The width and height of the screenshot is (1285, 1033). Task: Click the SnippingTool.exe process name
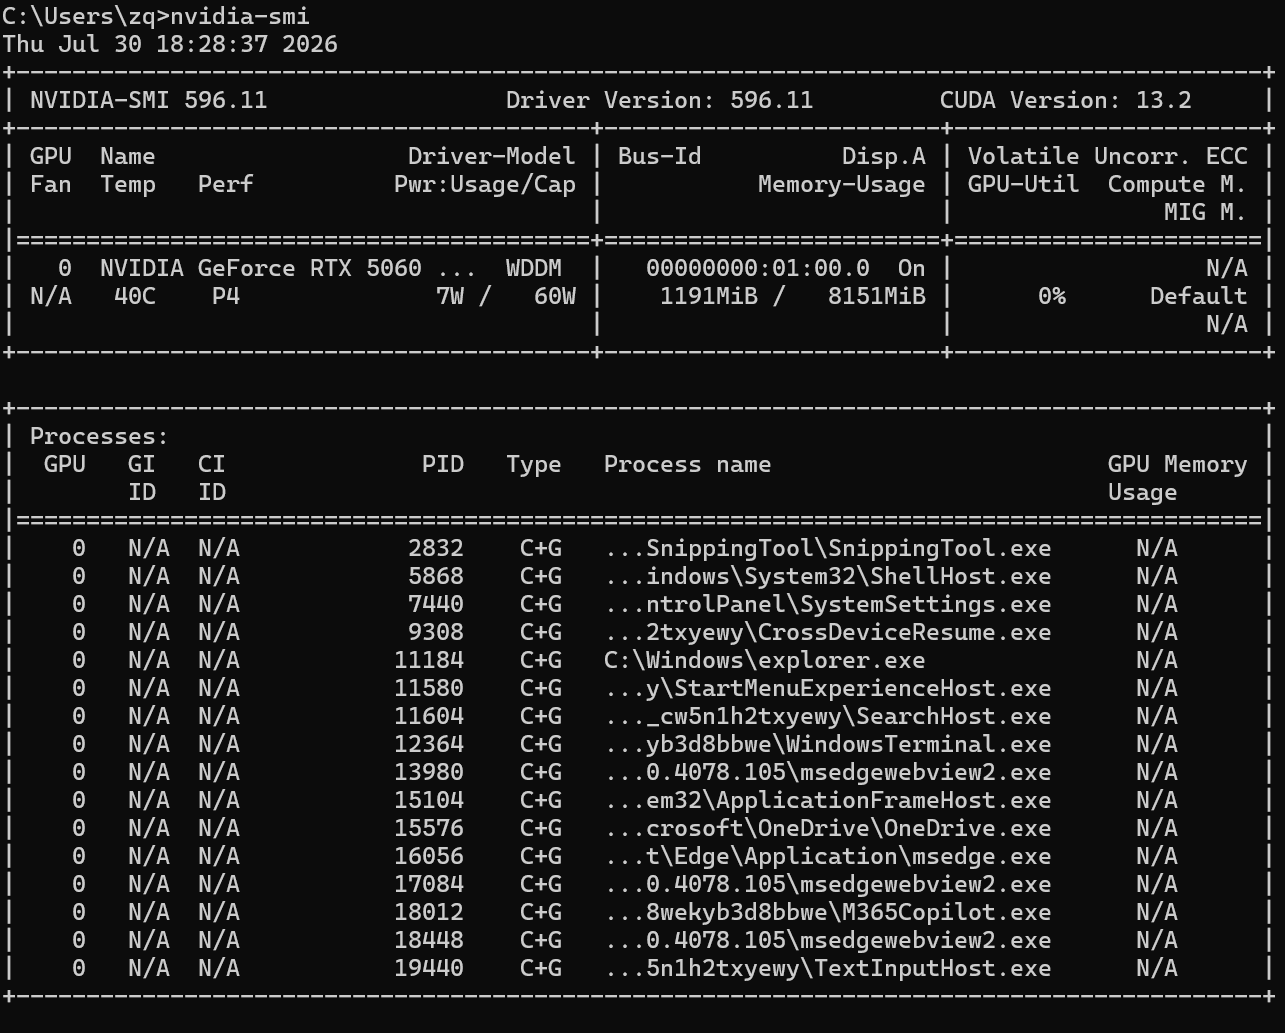(x=828, y=548)
